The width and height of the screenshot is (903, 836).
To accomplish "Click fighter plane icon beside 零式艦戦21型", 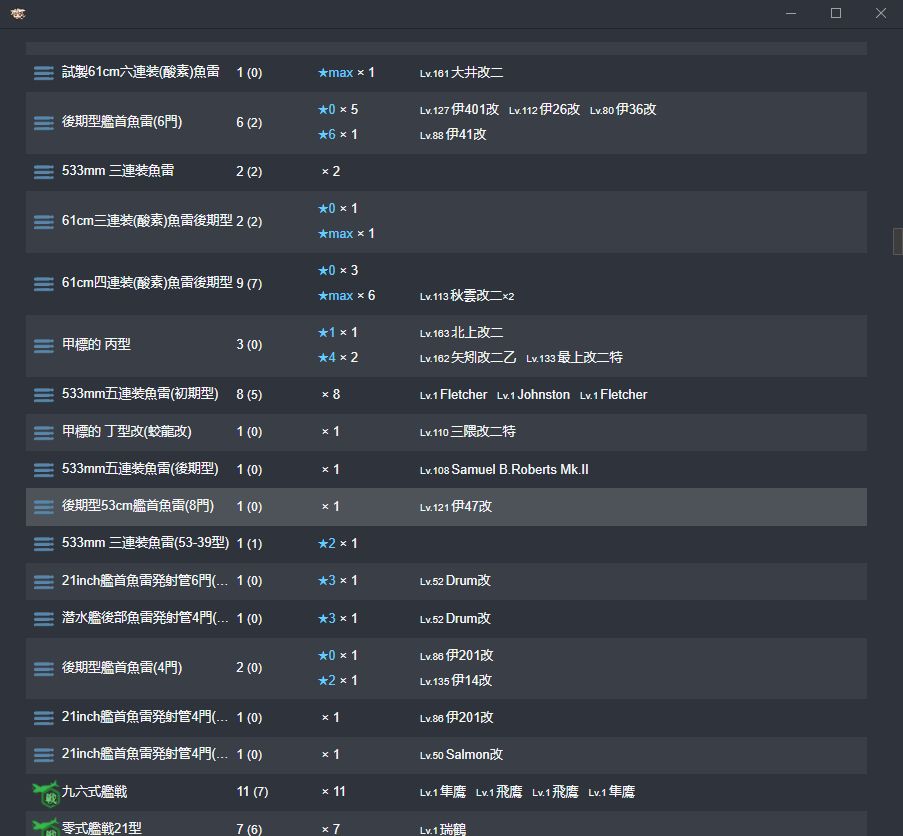I will (46, 828).
